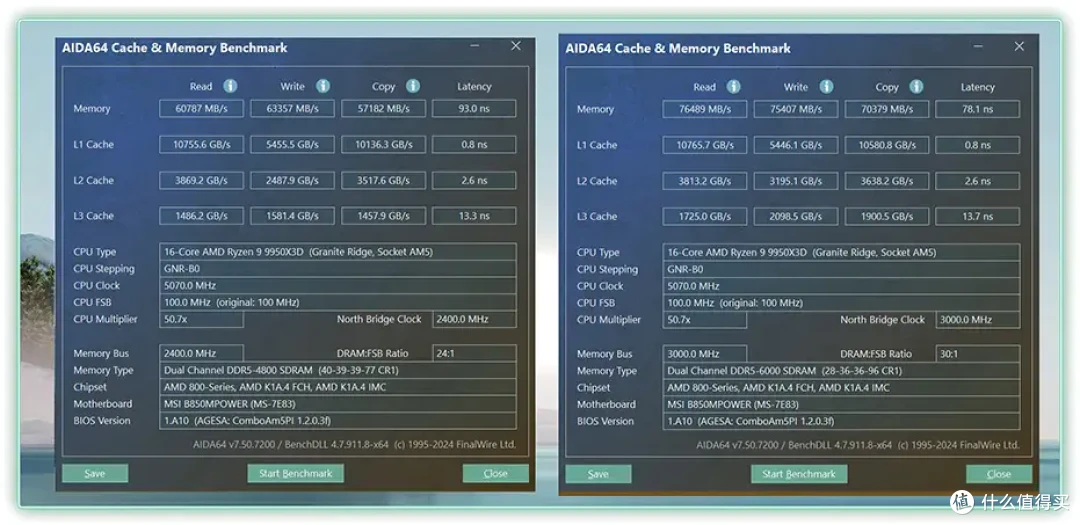Minimize the right AIDA64 window
This screenshot has width=1080, height=525.
click(x=978, y=47)
